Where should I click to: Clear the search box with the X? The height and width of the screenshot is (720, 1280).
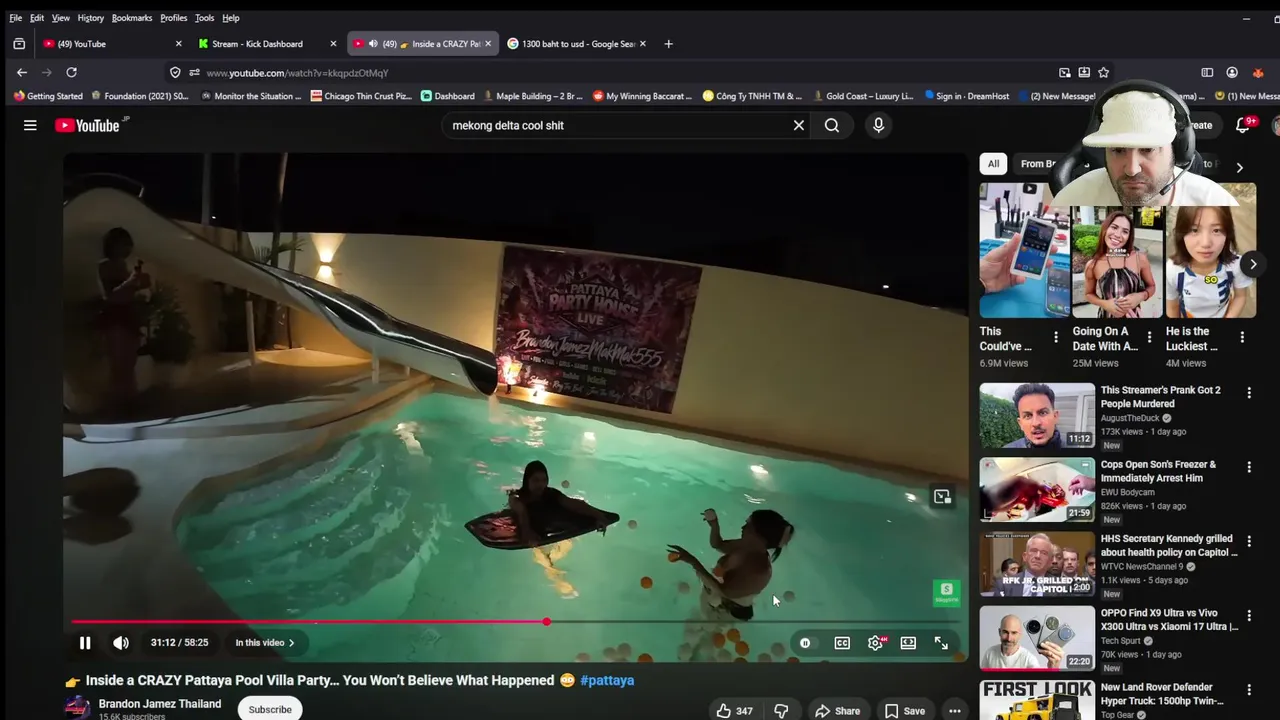[x=799, y=125]
